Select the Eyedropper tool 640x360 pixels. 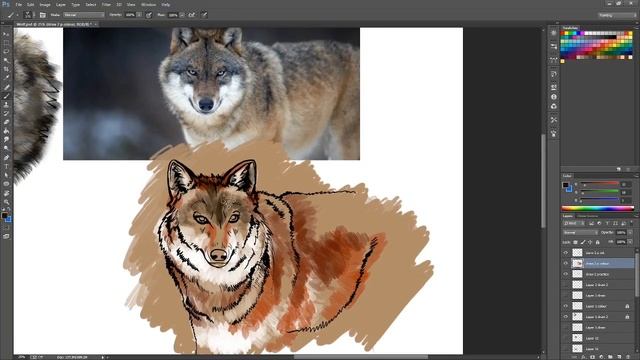(x=6, y=78)
